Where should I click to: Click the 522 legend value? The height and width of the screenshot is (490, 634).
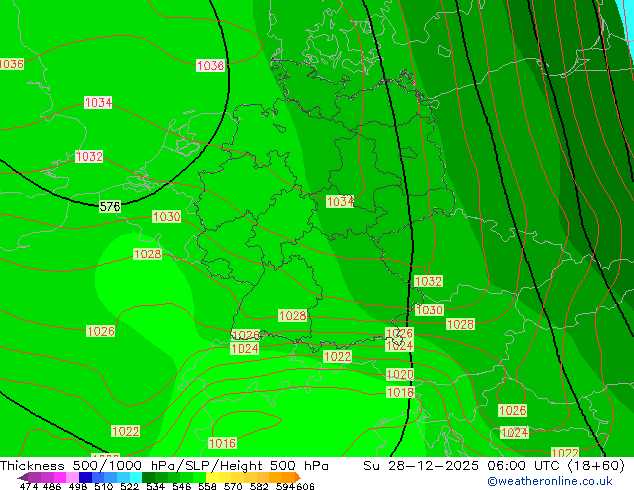(129, 486)
